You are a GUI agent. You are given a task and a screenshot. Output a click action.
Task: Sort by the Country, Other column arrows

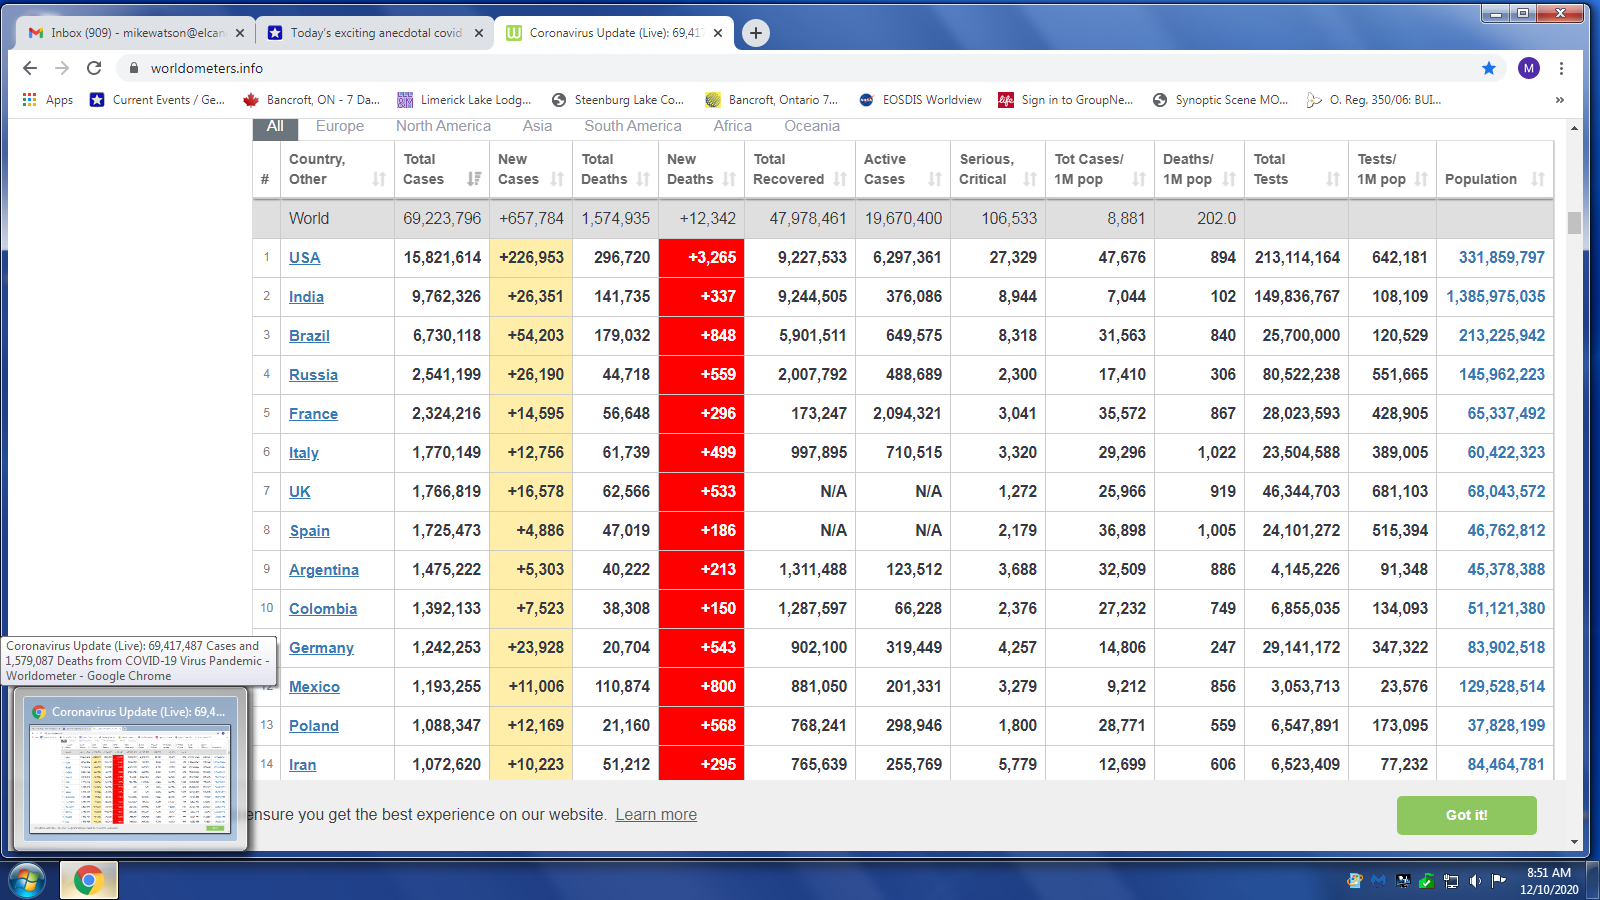coord(379,179)
